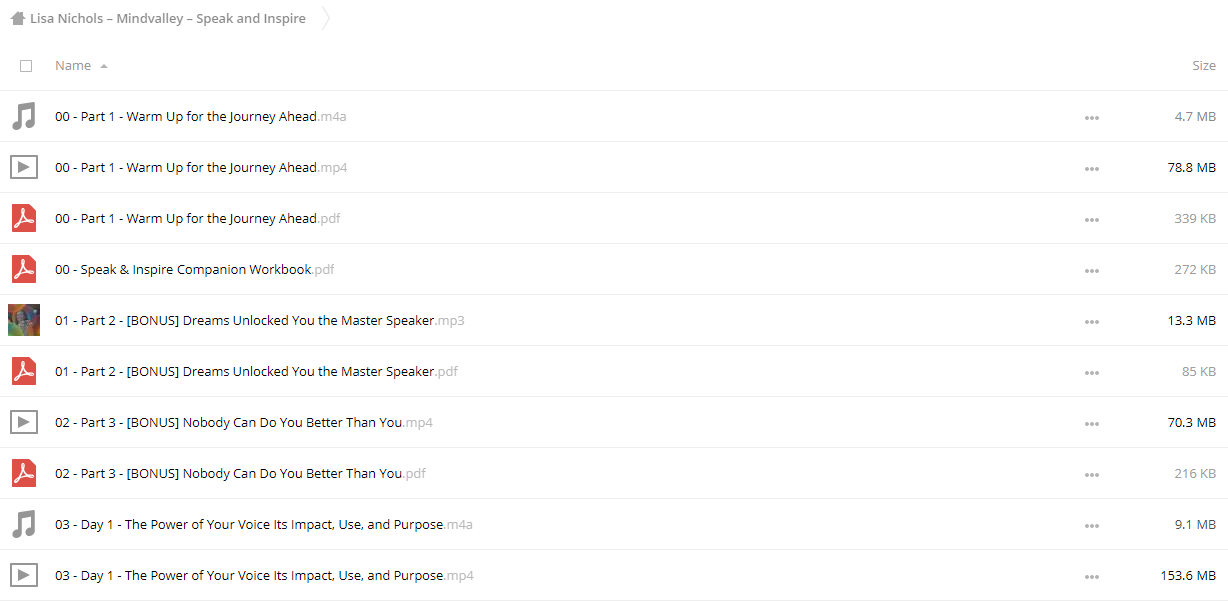Open 00 - Part 1 - Warm Up for the Journey Ahead.m4a
The height and width of the screenshot is (601, 1228).
[201, 117]
